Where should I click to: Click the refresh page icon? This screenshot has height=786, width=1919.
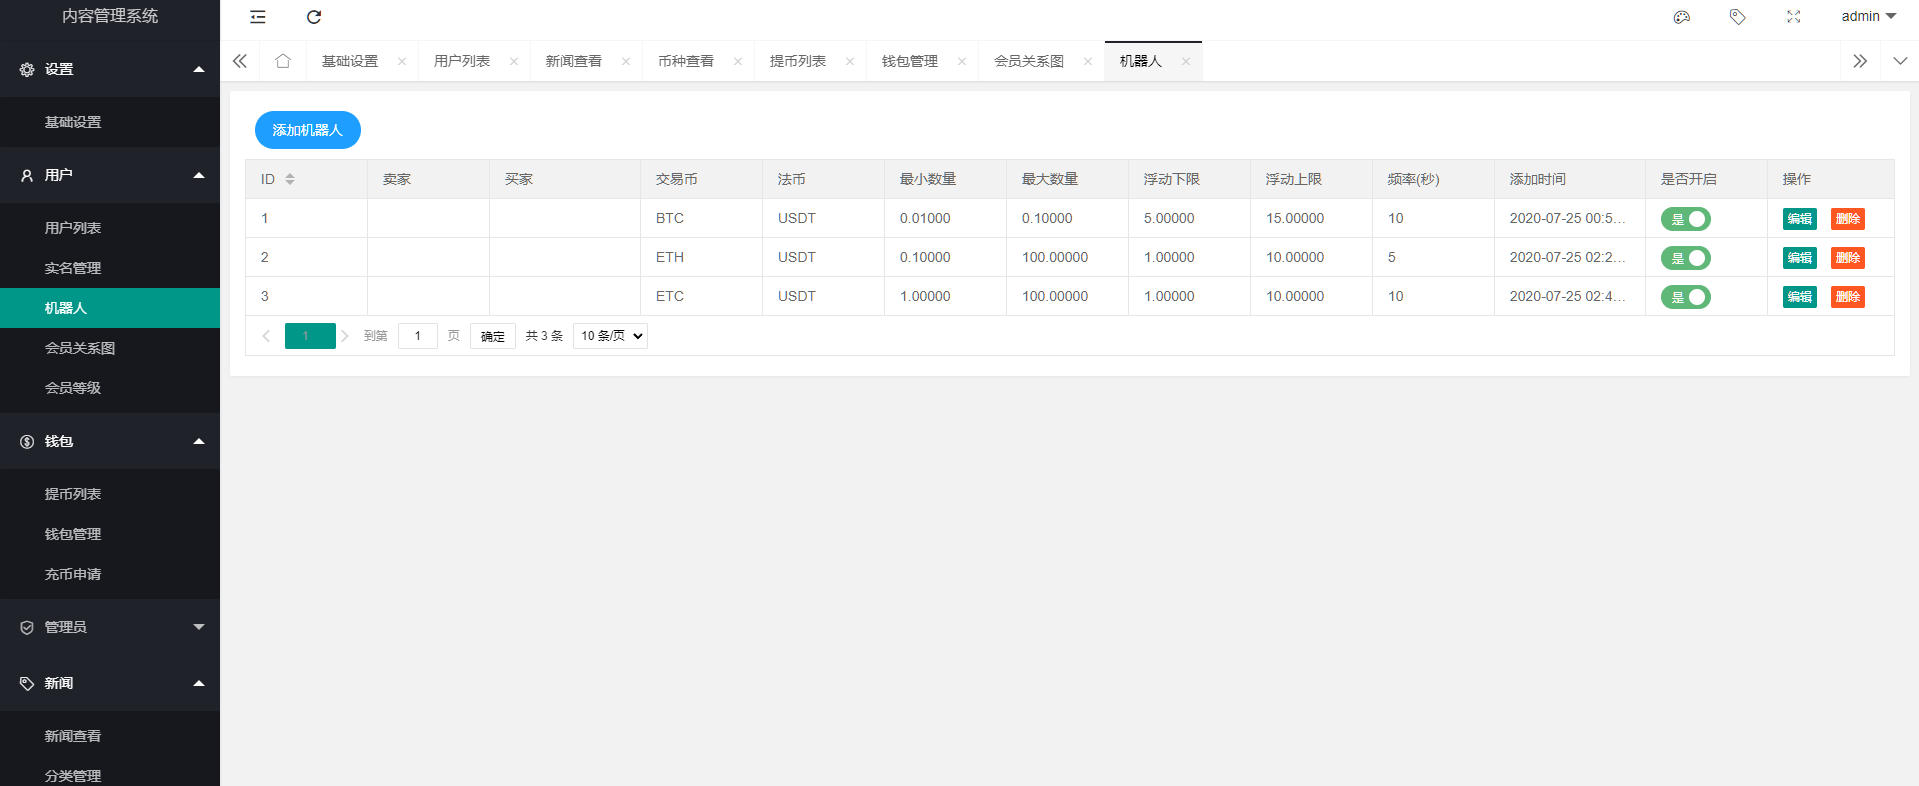314,17
